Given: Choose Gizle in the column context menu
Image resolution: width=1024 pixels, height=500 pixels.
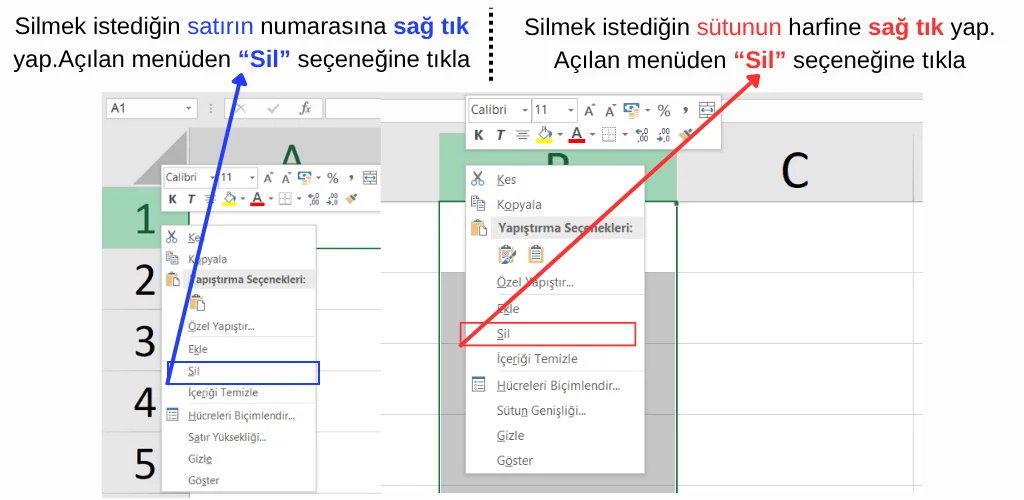Looking at the screenshot, I should (510, 435).
